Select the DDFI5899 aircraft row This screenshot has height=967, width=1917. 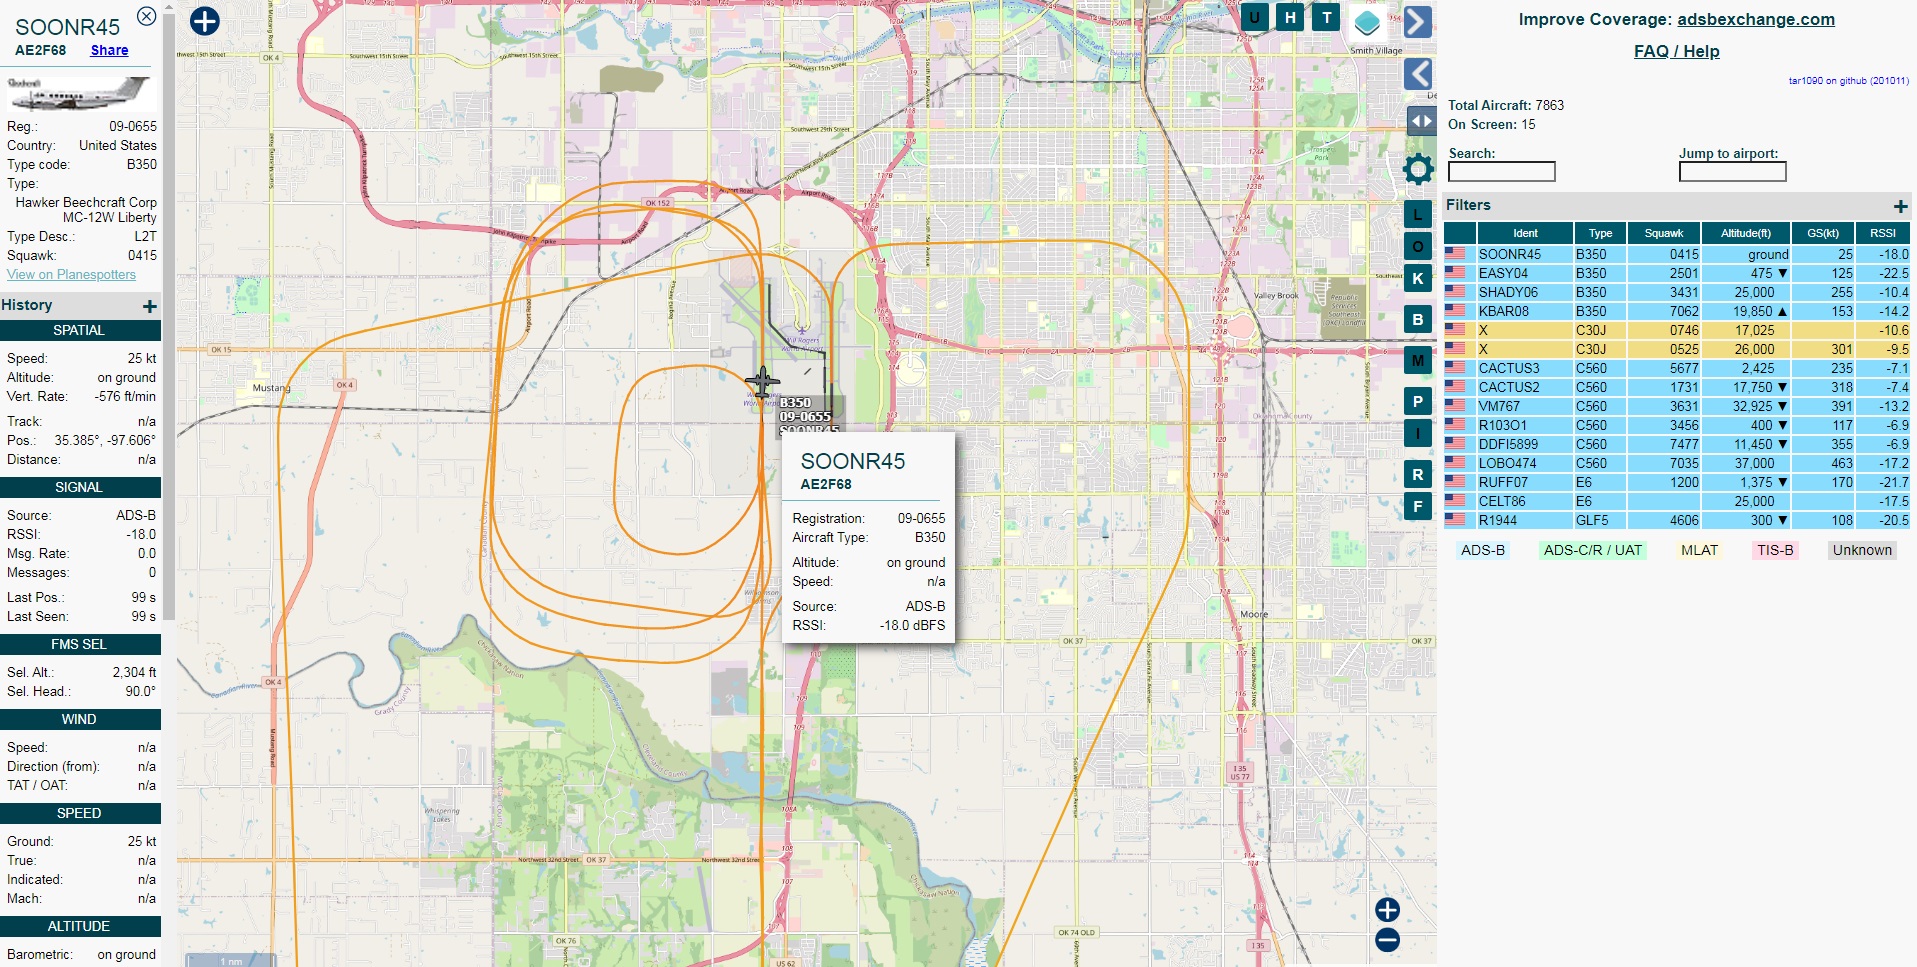tap(1677, 444)
